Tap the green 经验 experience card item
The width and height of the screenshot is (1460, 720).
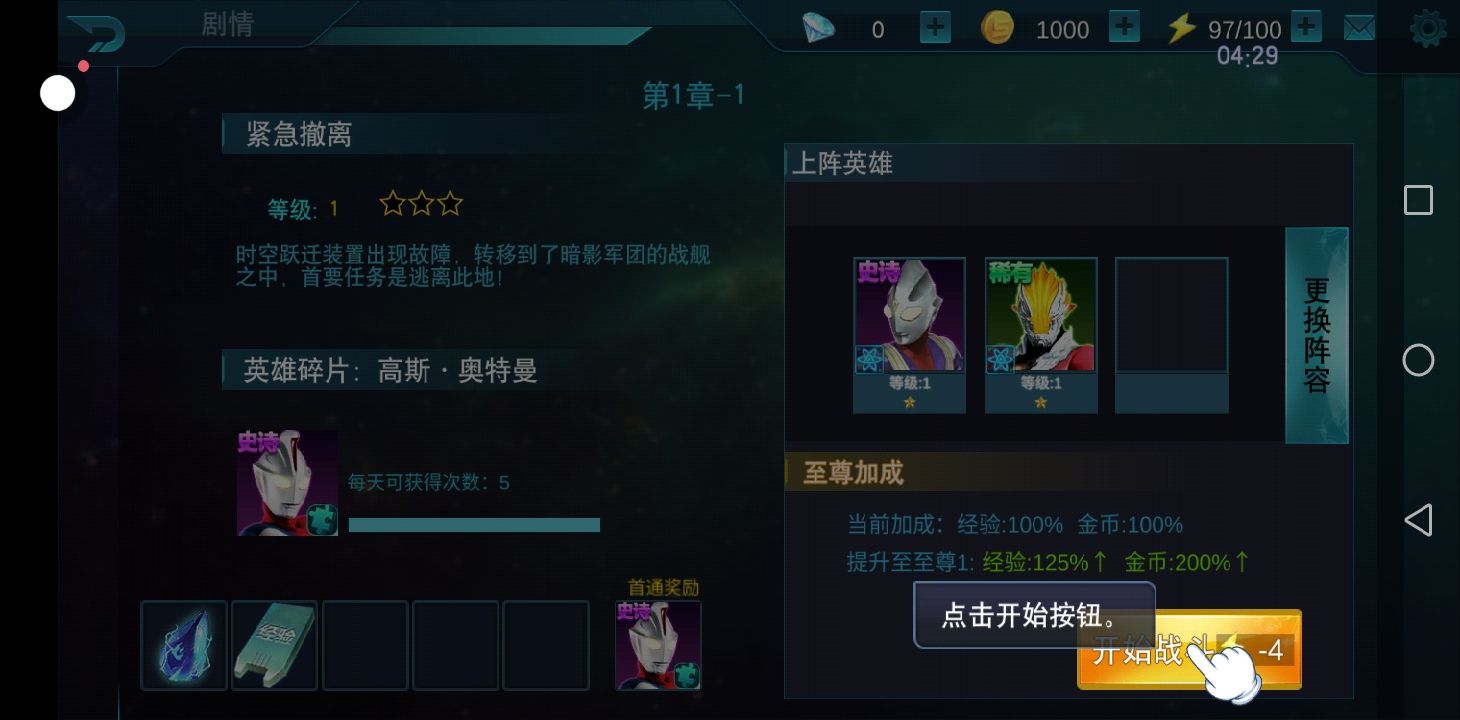[274, 645]
